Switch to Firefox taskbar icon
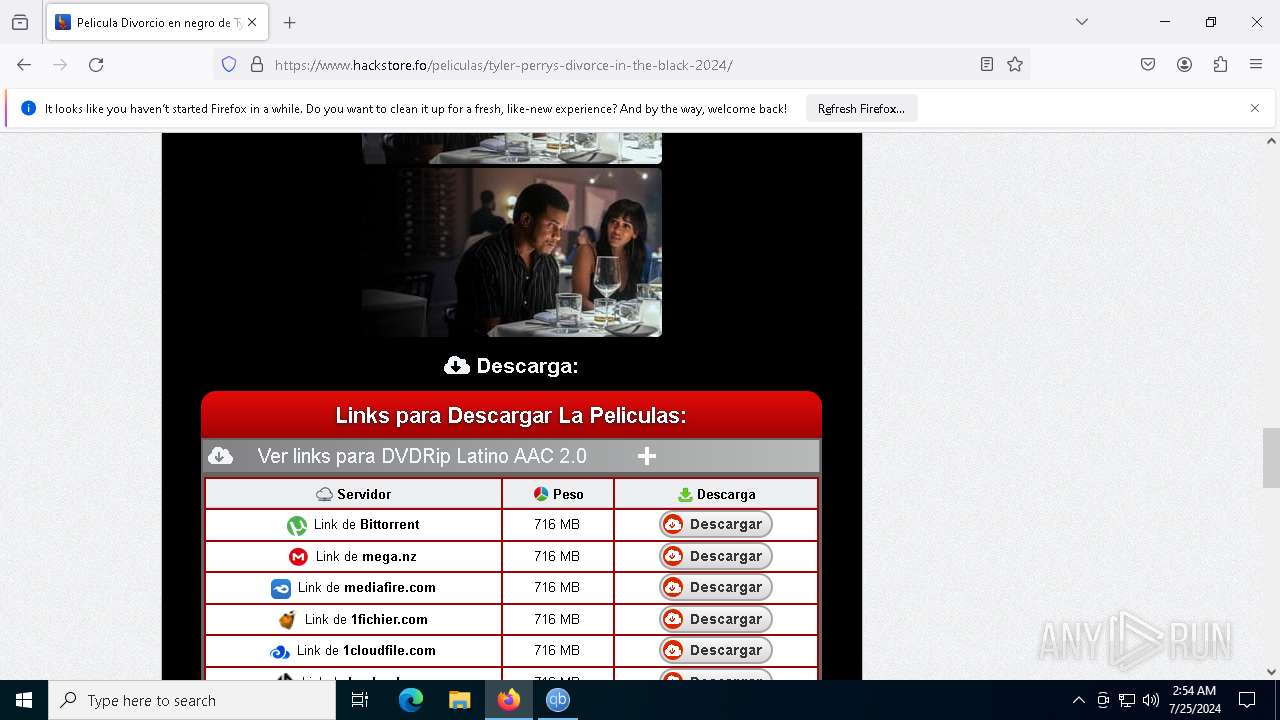 [x=509, y=700]
